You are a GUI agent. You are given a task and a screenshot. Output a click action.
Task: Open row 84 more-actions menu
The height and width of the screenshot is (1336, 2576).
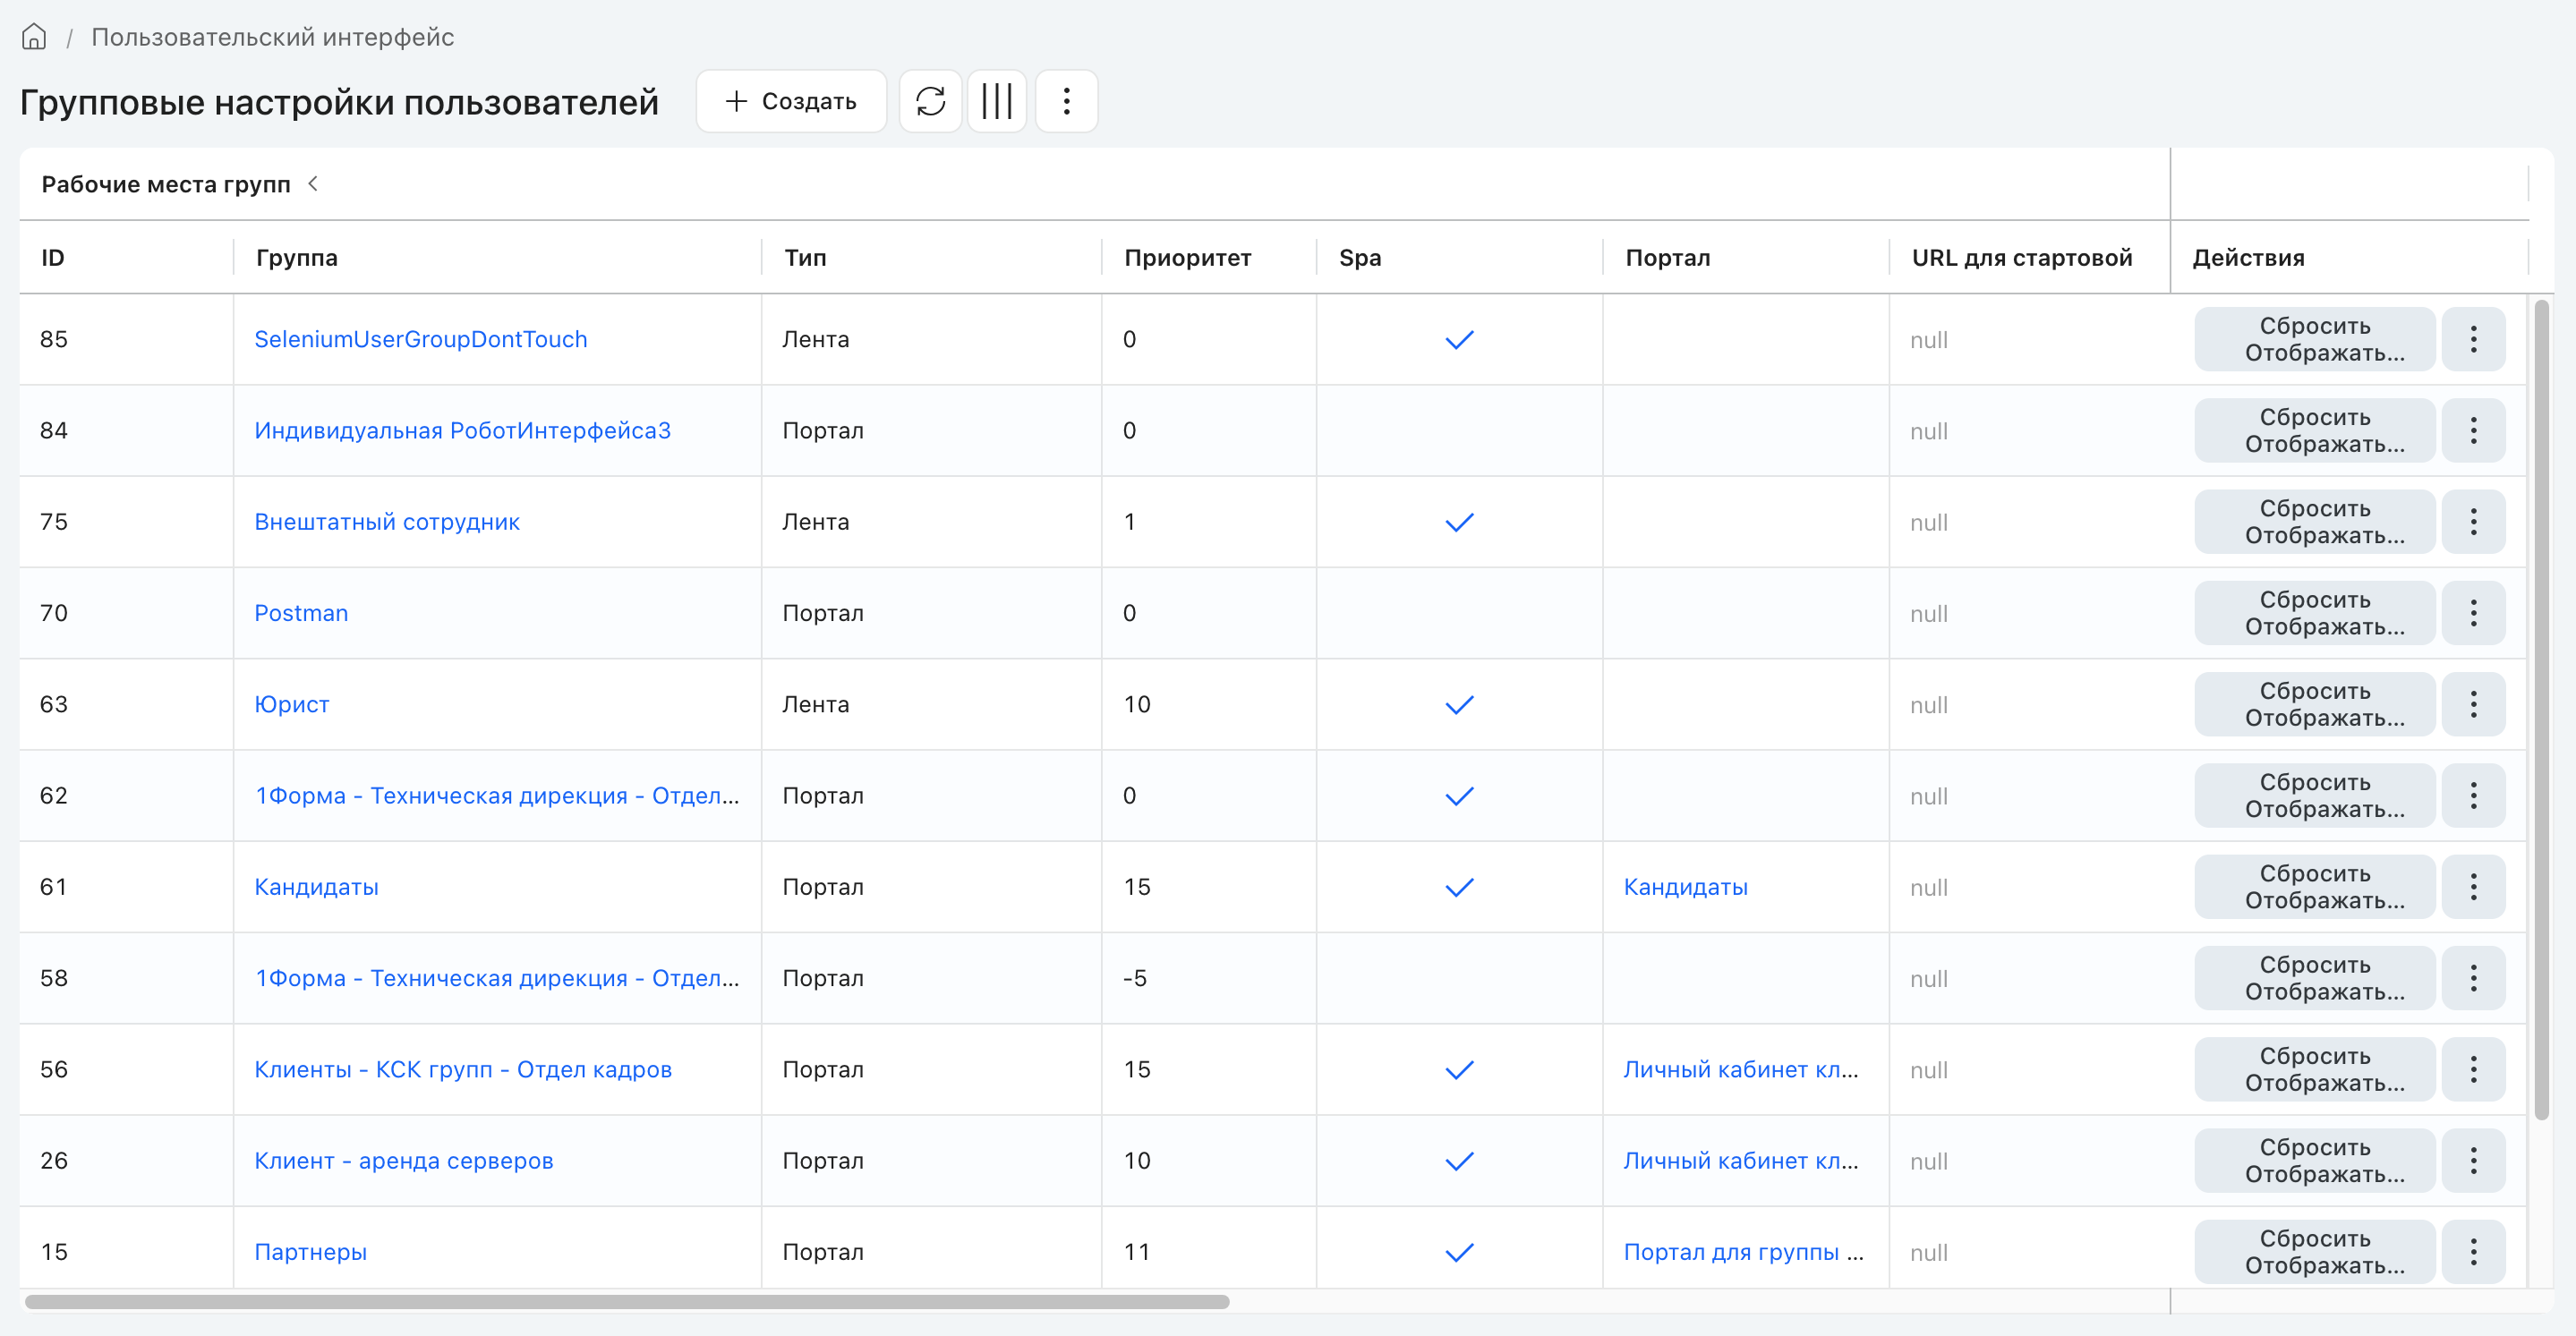(2473, 430)
